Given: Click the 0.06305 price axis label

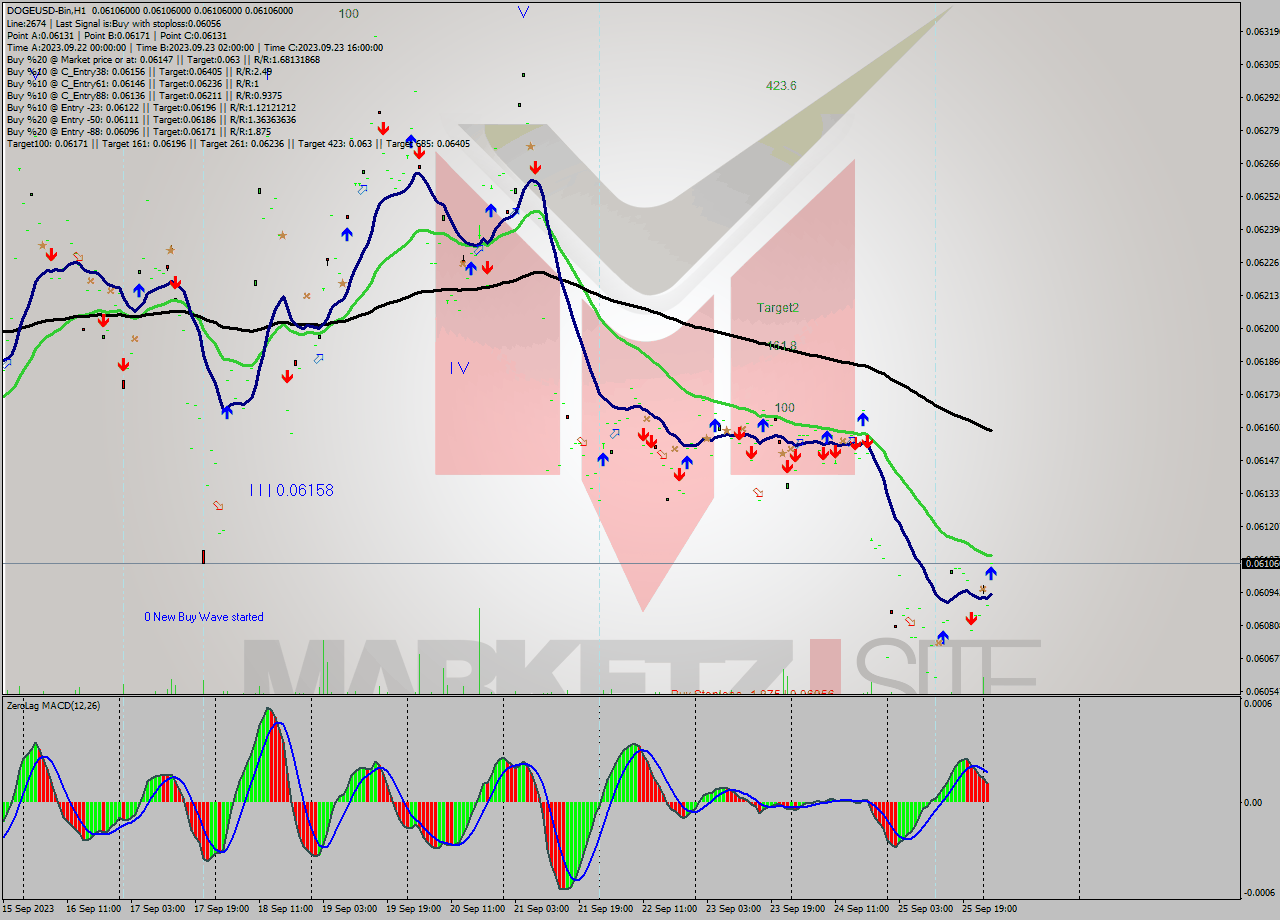Looking at the screenshot, I should tap(1263, 64).
